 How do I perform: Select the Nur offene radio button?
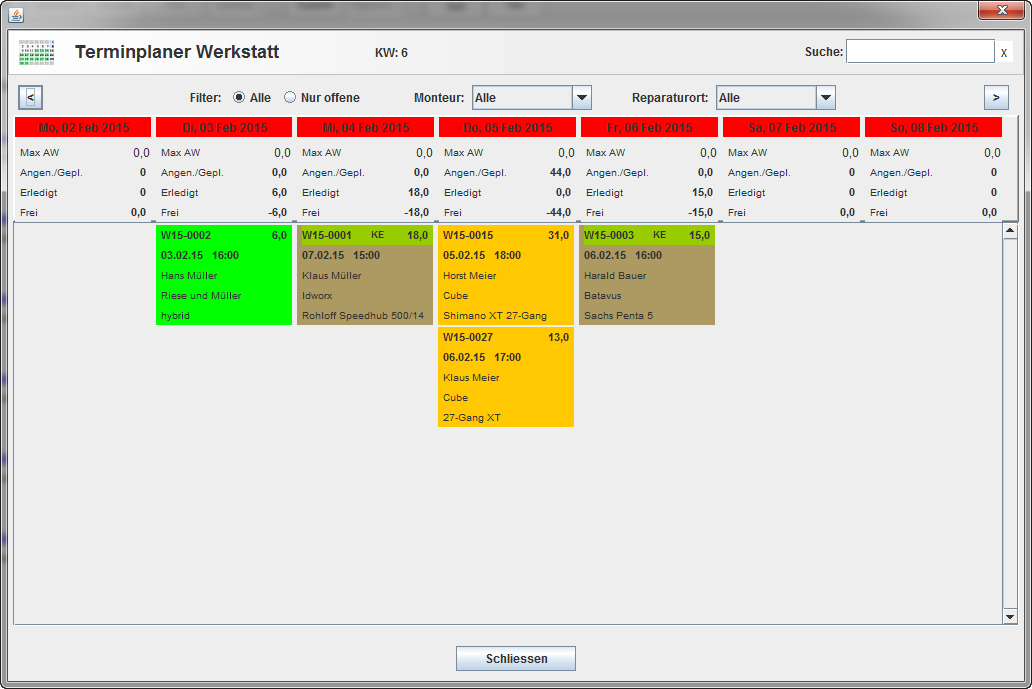coord(291,98)
